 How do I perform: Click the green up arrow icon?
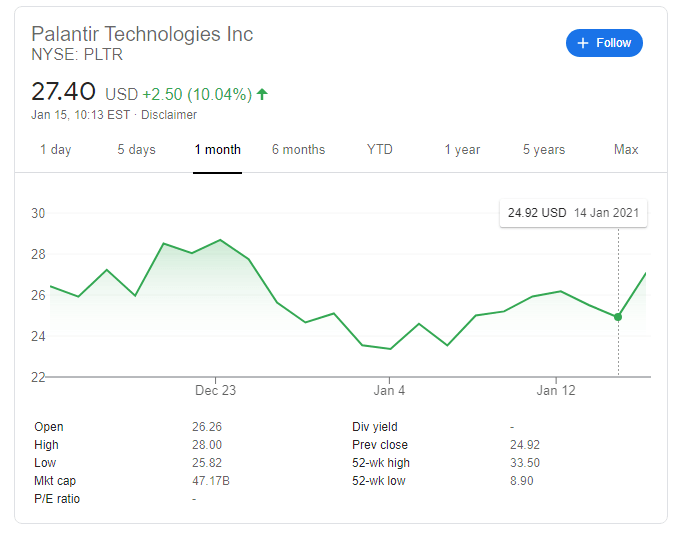pyautogui.click(x=262, y=94)
